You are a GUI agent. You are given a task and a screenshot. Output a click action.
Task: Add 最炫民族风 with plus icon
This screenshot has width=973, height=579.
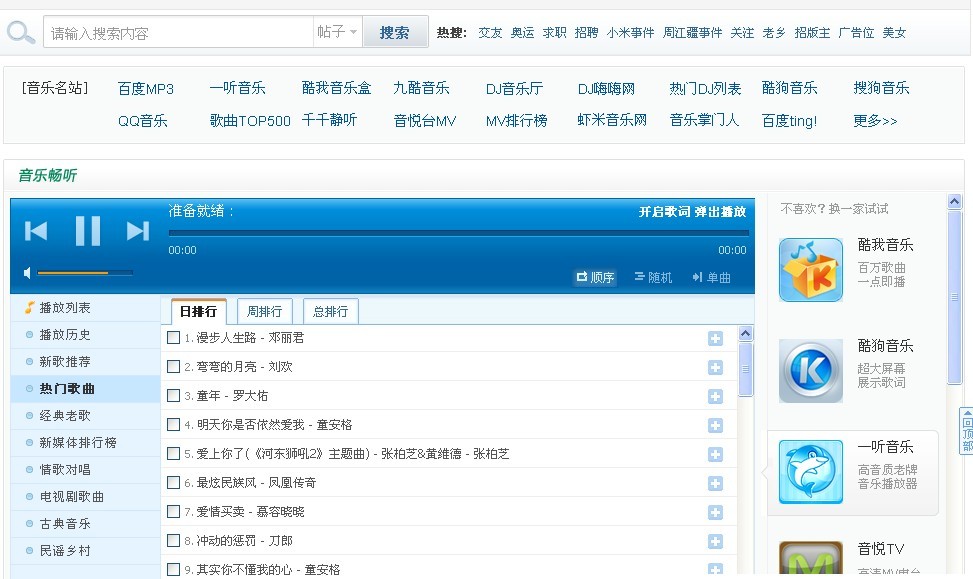point(715,483)
